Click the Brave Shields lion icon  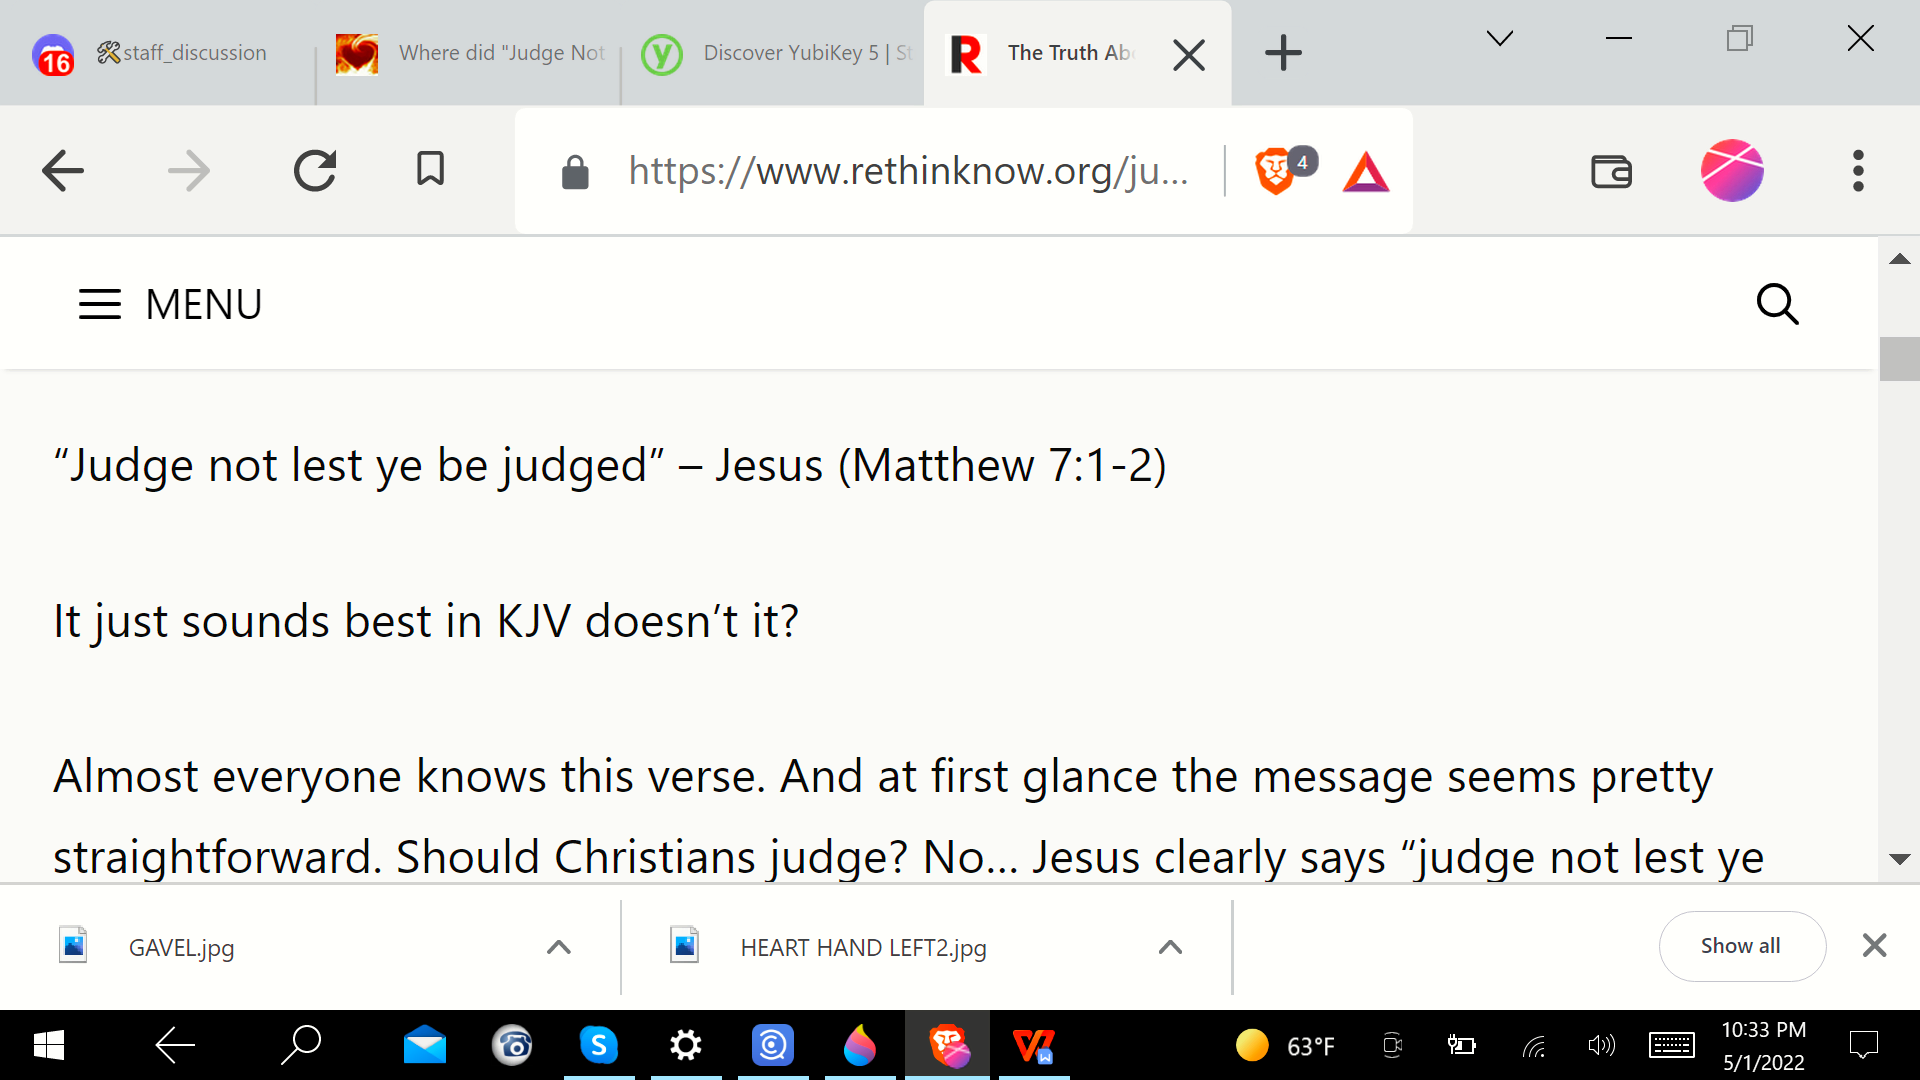(1275, 171)
